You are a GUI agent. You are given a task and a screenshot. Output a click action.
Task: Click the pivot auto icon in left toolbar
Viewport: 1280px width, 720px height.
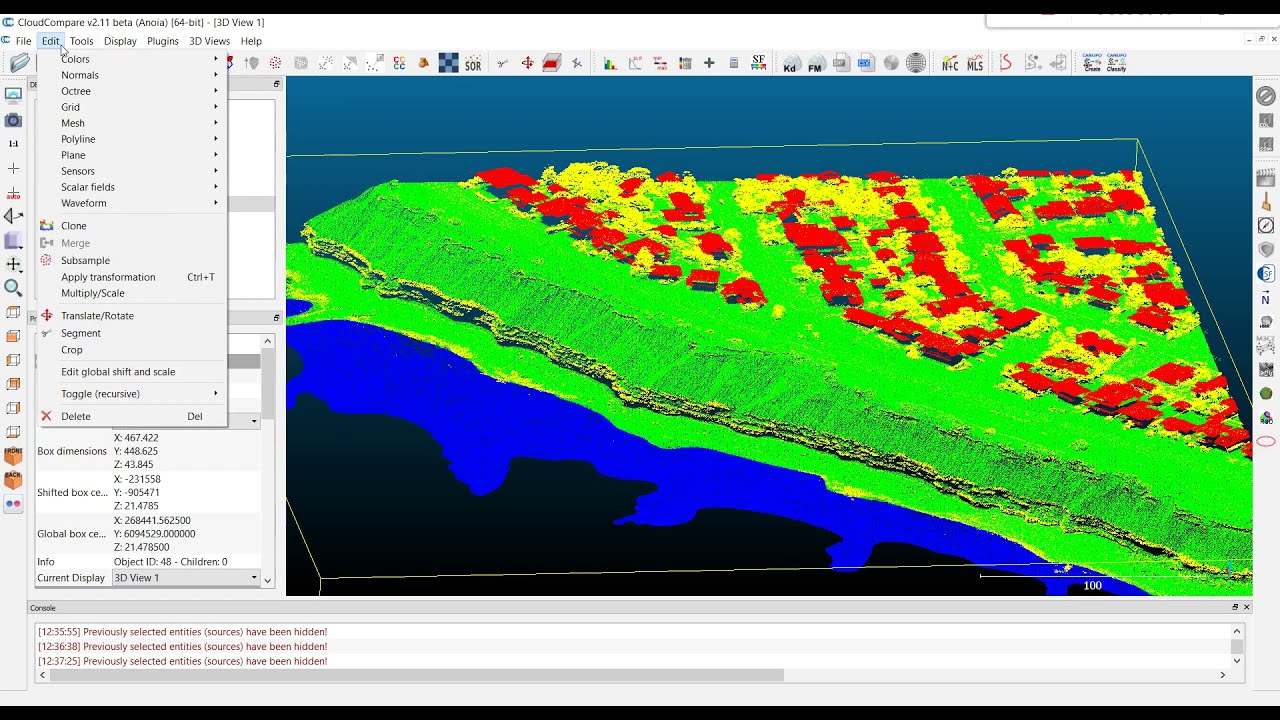point(13,192)
